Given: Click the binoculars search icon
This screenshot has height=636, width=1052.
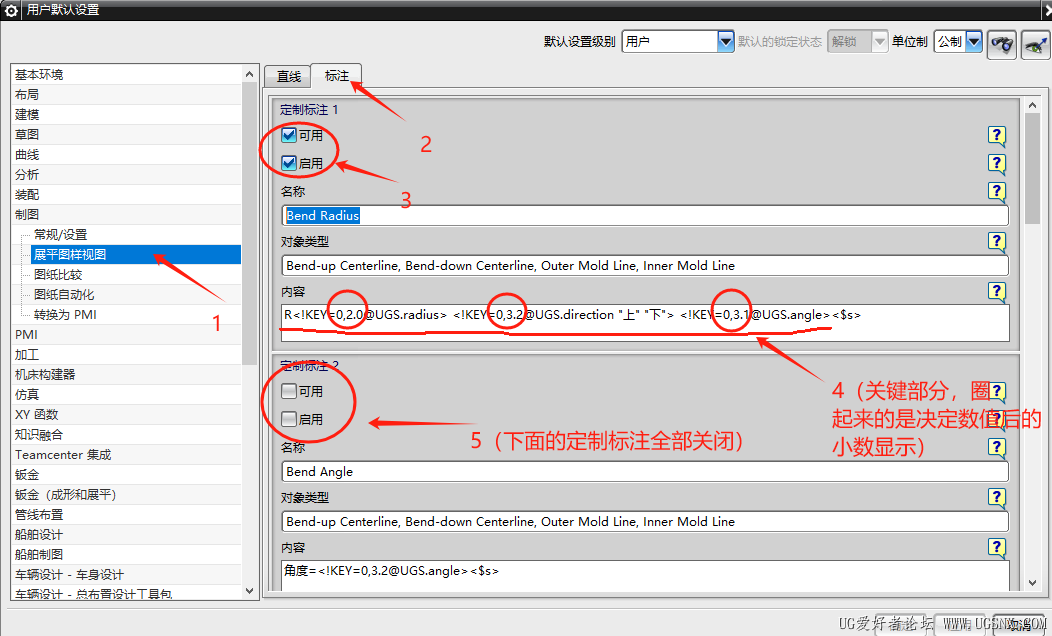Looking at the screenshot, I should click(1002, 44).
